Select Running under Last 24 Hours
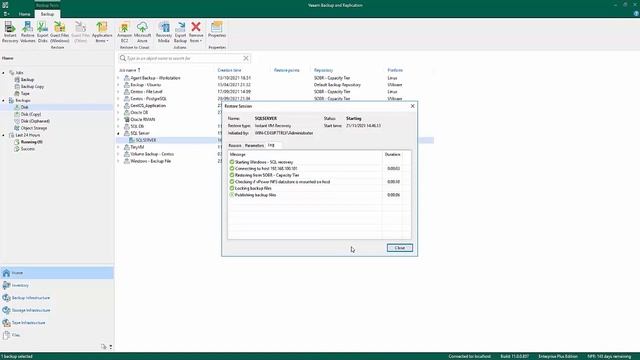Screen dimensions: 640x360 coord(31,142)
